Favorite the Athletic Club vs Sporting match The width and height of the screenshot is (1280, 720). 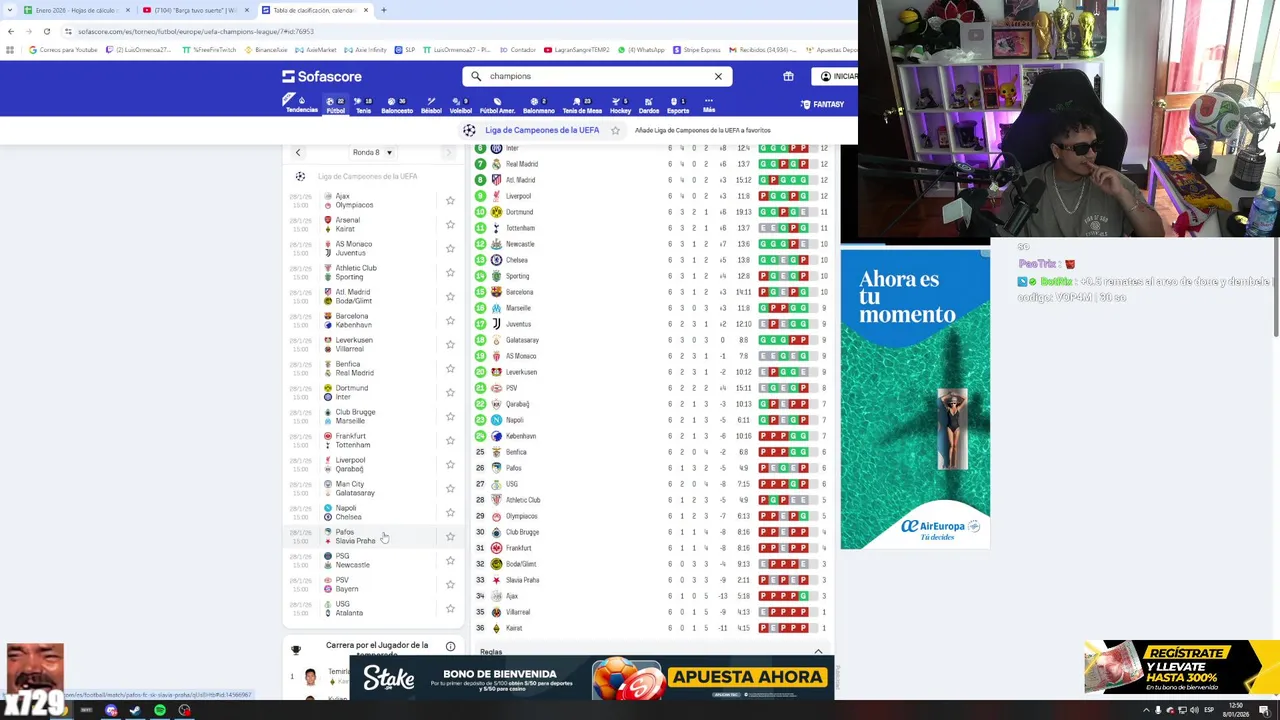[x=450, y=272]
